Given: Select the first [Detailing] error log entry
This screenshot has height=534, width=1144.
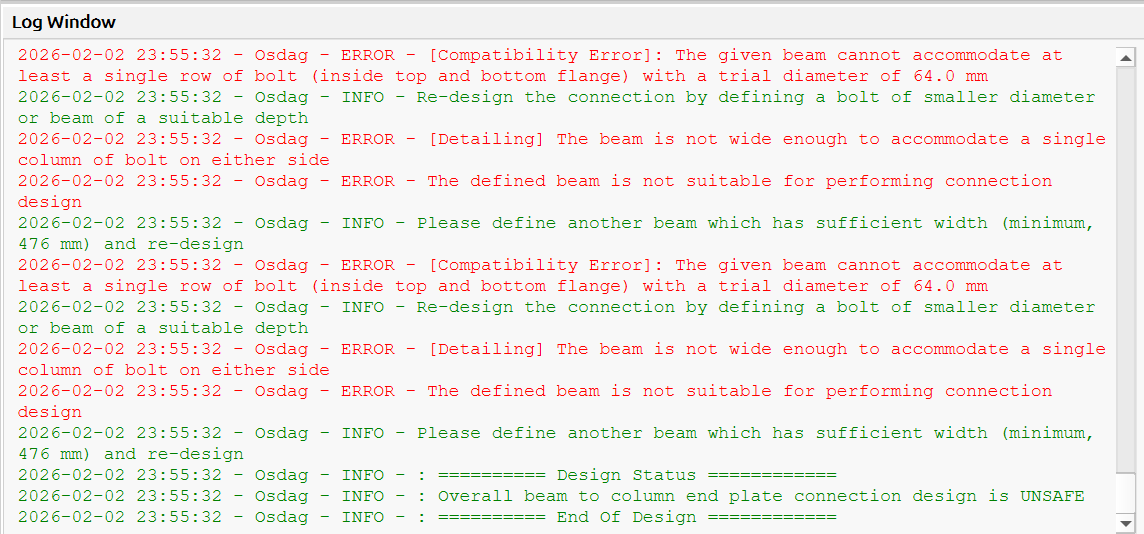Looking at the screenshot, I should coord(562,150).
